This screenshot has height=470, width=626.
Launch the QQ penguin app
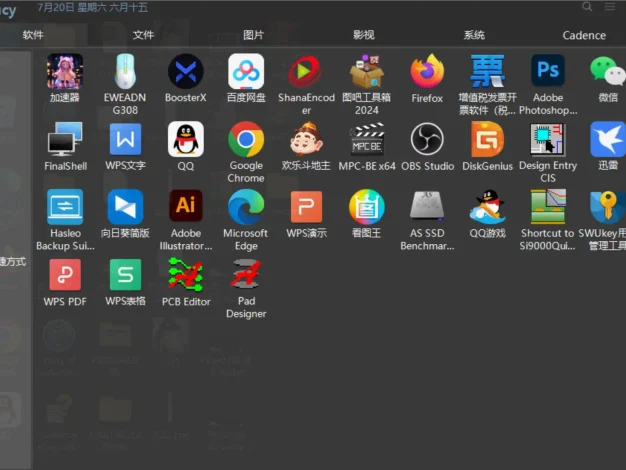coord(186,139)
